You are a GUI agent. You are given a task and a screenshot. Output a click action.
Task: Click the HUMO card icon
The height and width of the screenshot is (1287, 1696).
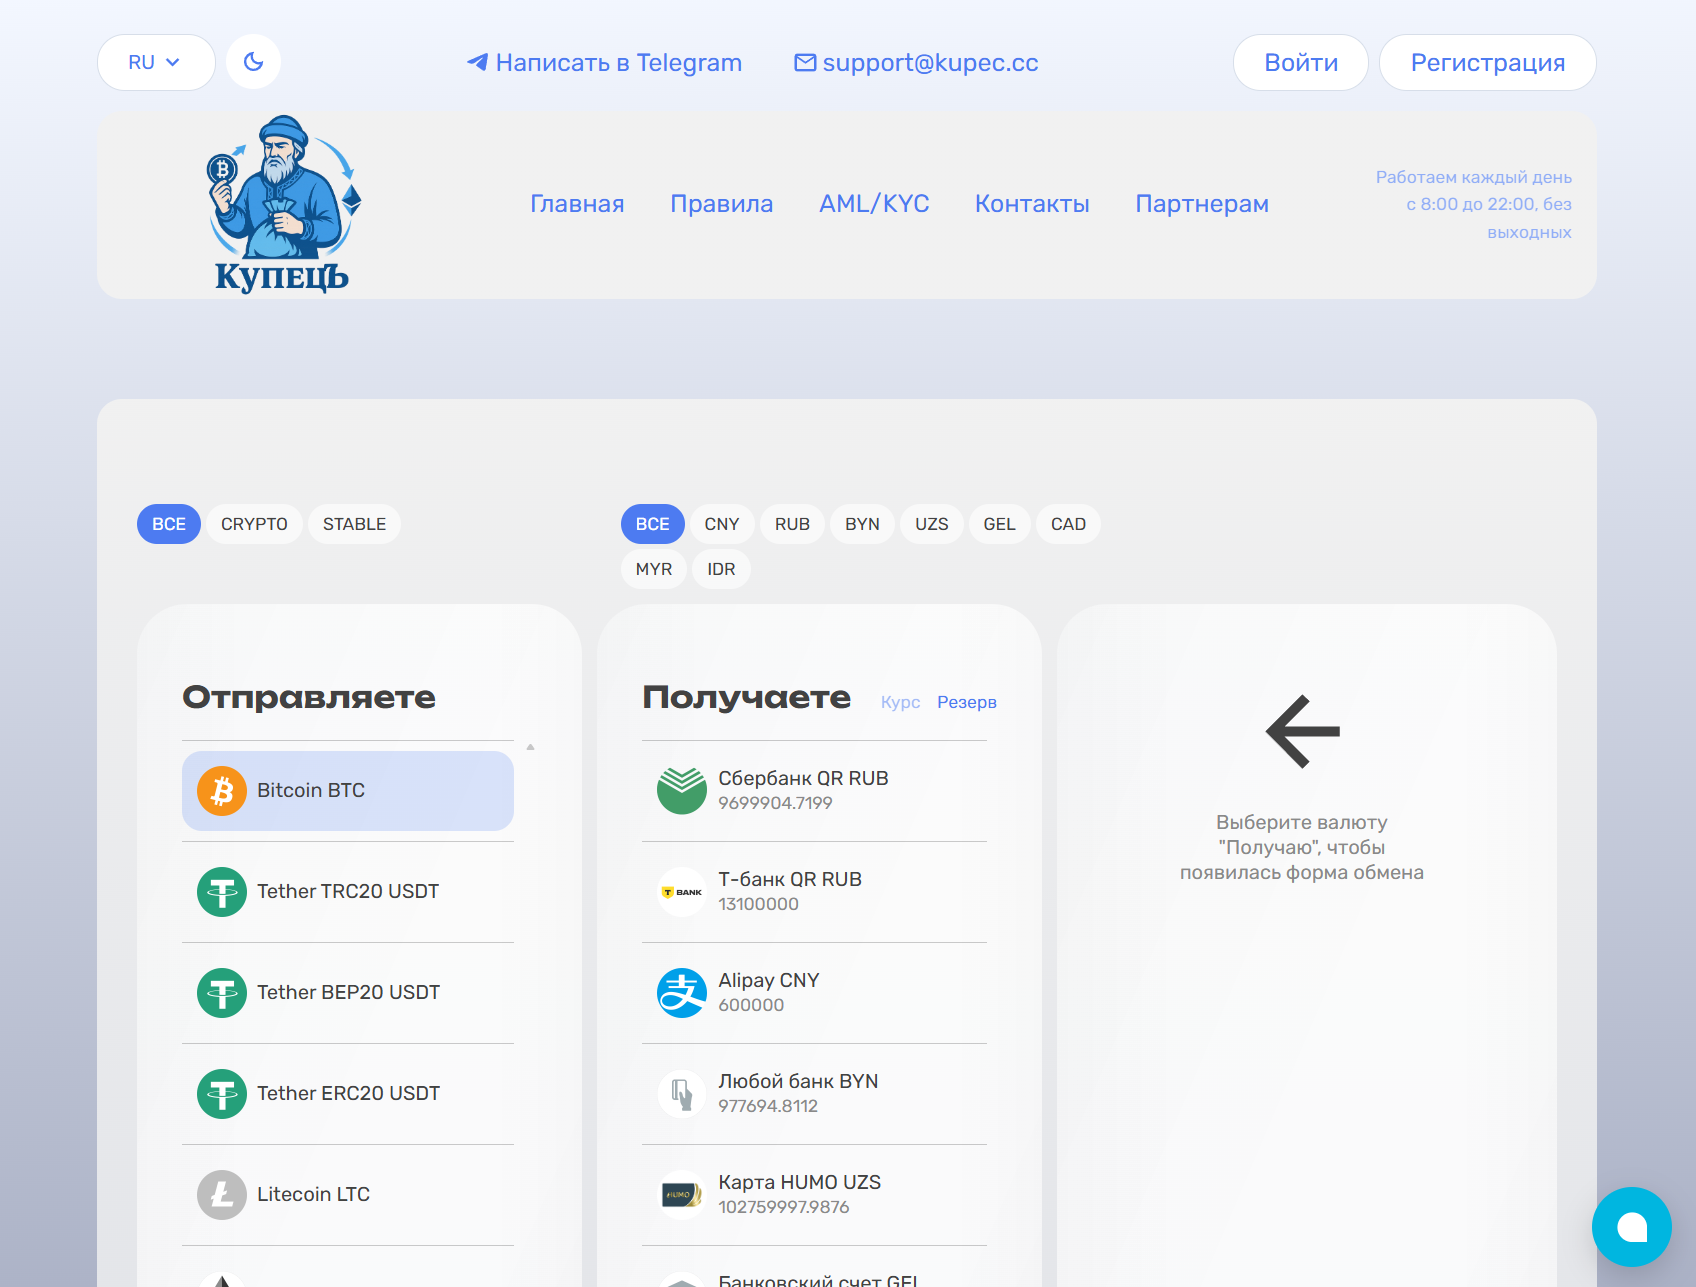click(x=681, y=1194)
